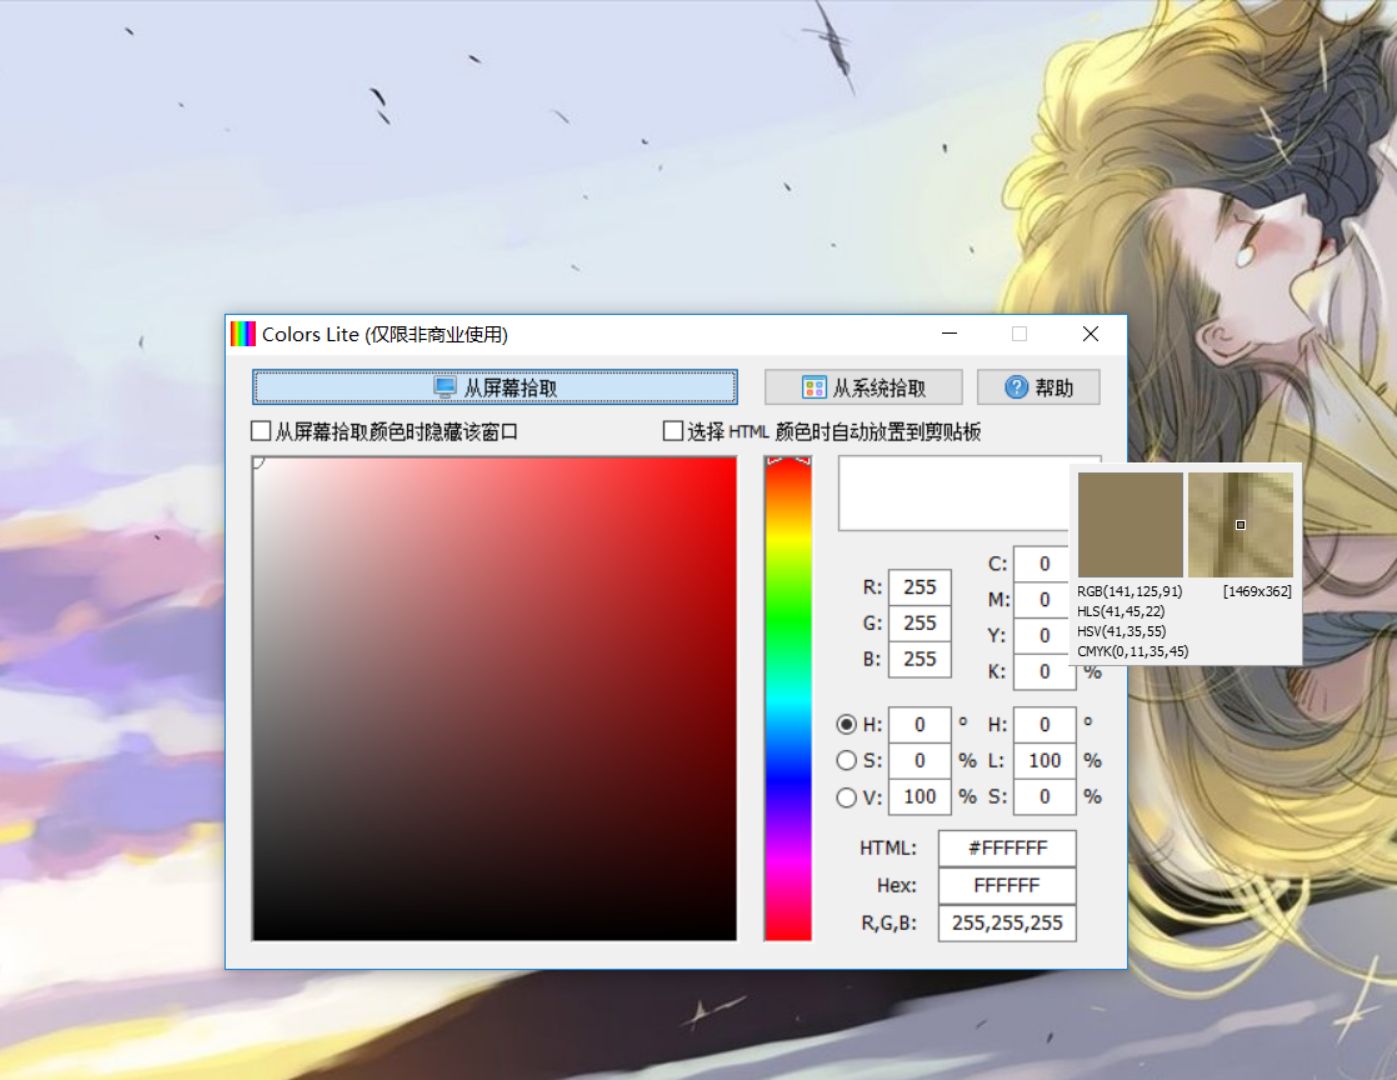Click the RGB(141,125,91) text in tooltip
Screen dimensions: 1397x1080
click(1130, 591)
